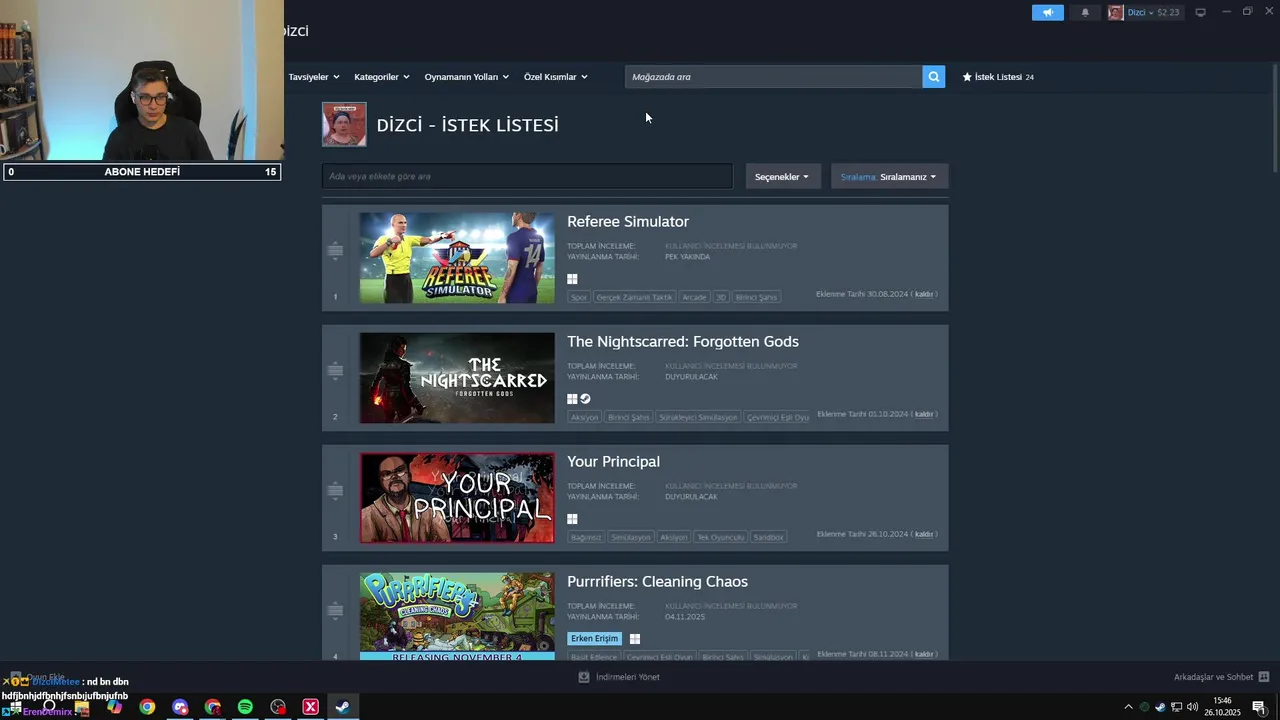Grab the reorder handle for The Nightscarred
The width and height of the screenshot is (1280, 720).
(335, 371)
